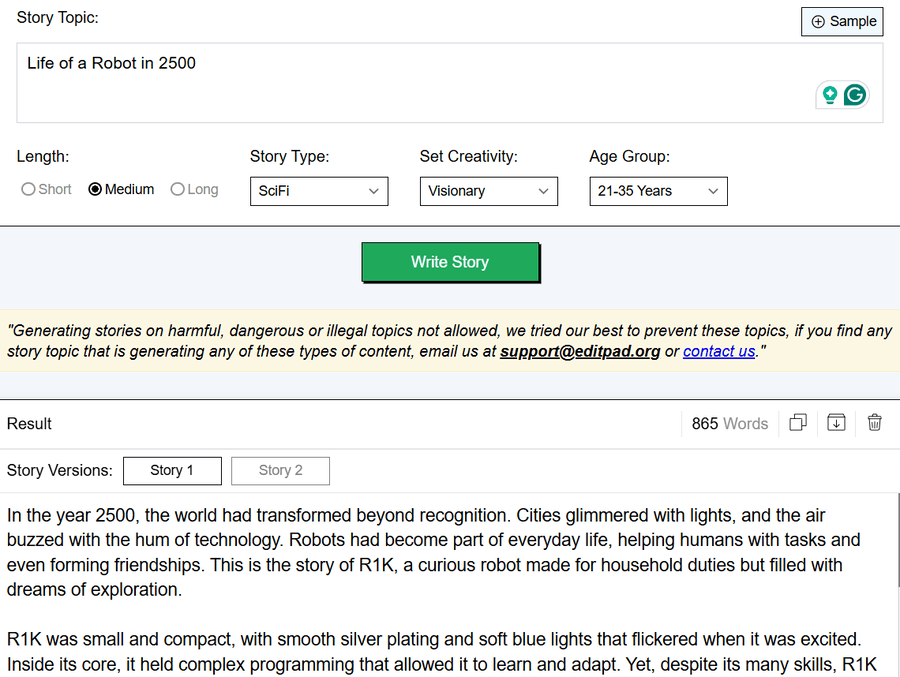Open the Story Type dropdown
Viewport: 900px width, 677px height.
pos(319,191)
